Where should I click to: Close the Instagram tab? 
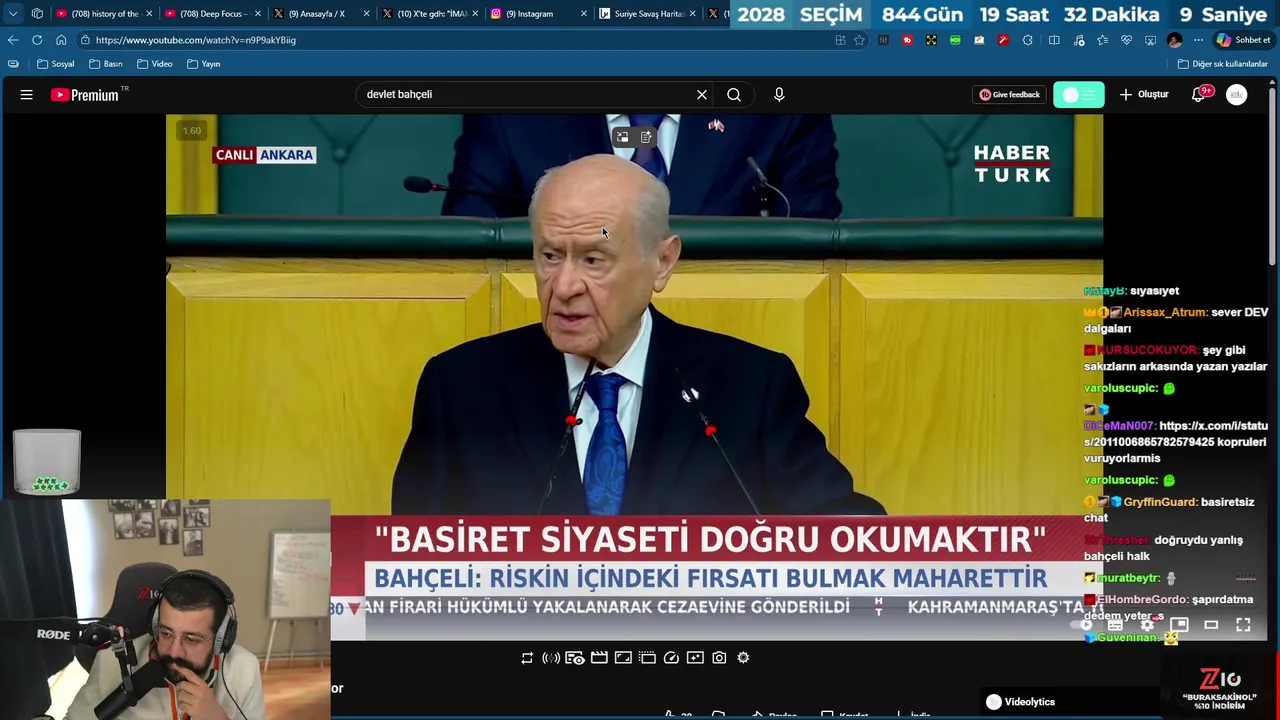point(584,14)
